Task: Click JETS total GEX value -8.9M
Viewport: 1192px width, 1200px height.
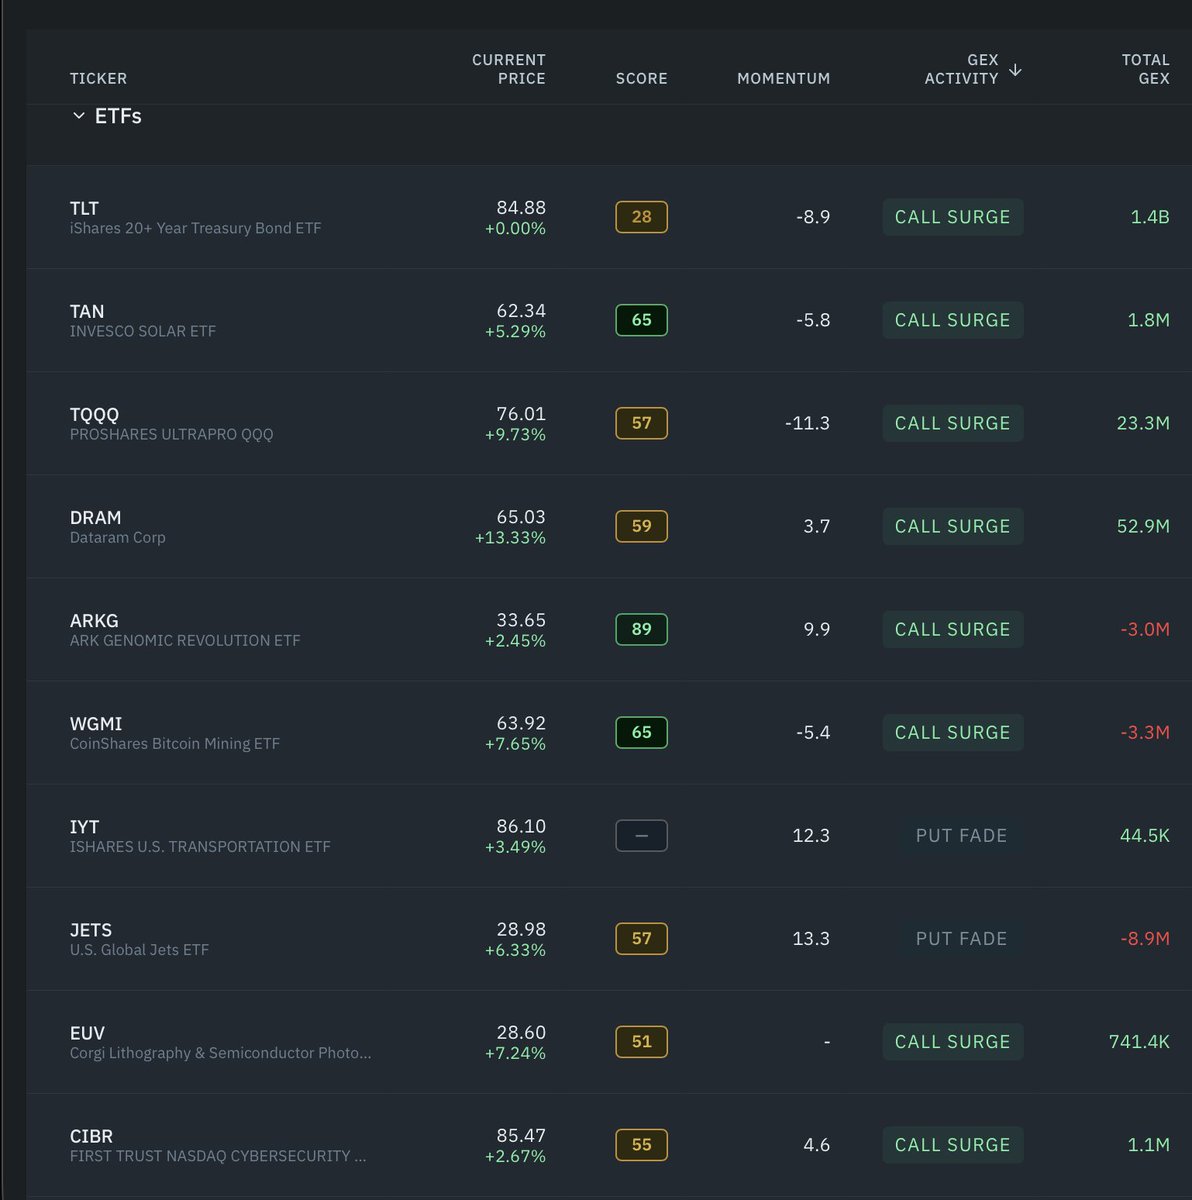Action: [1145, 938]
